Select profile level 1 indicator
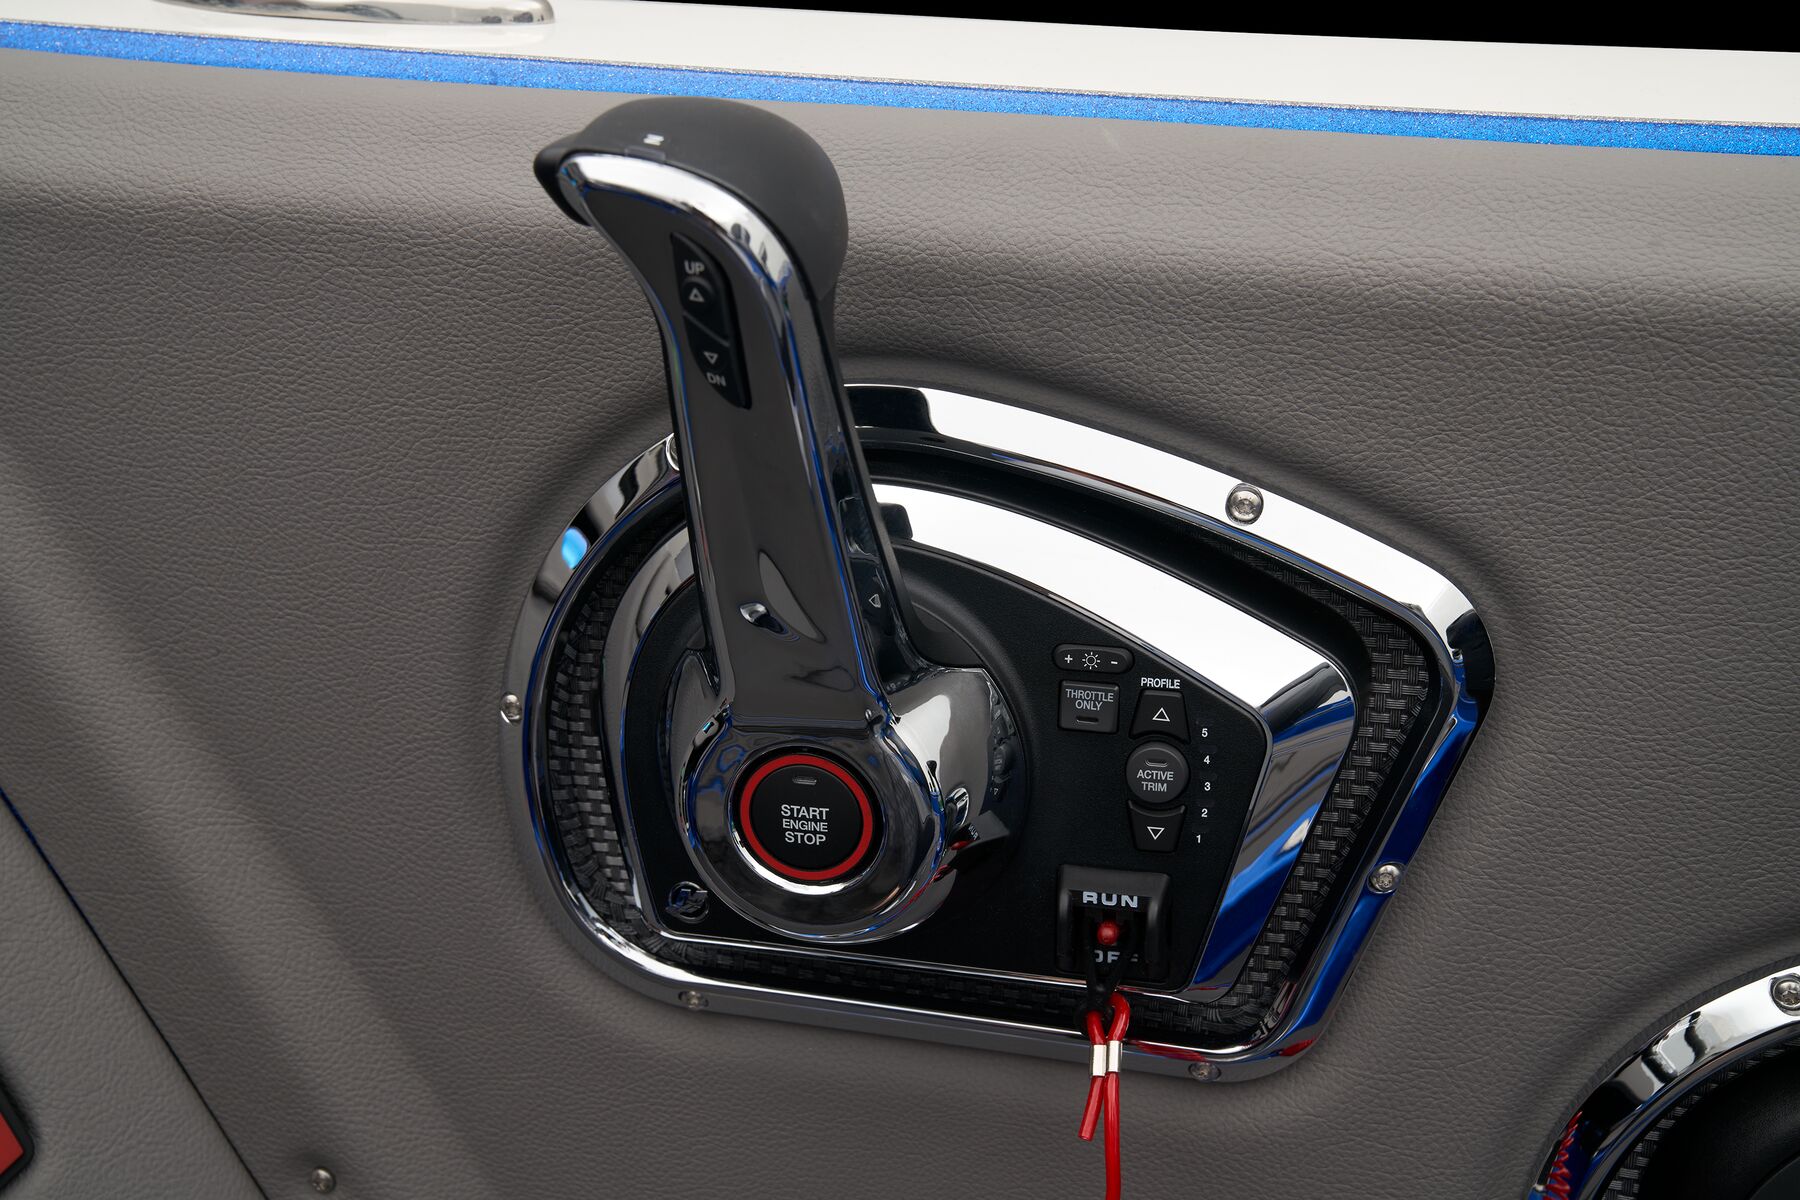 pos(1199,839)
